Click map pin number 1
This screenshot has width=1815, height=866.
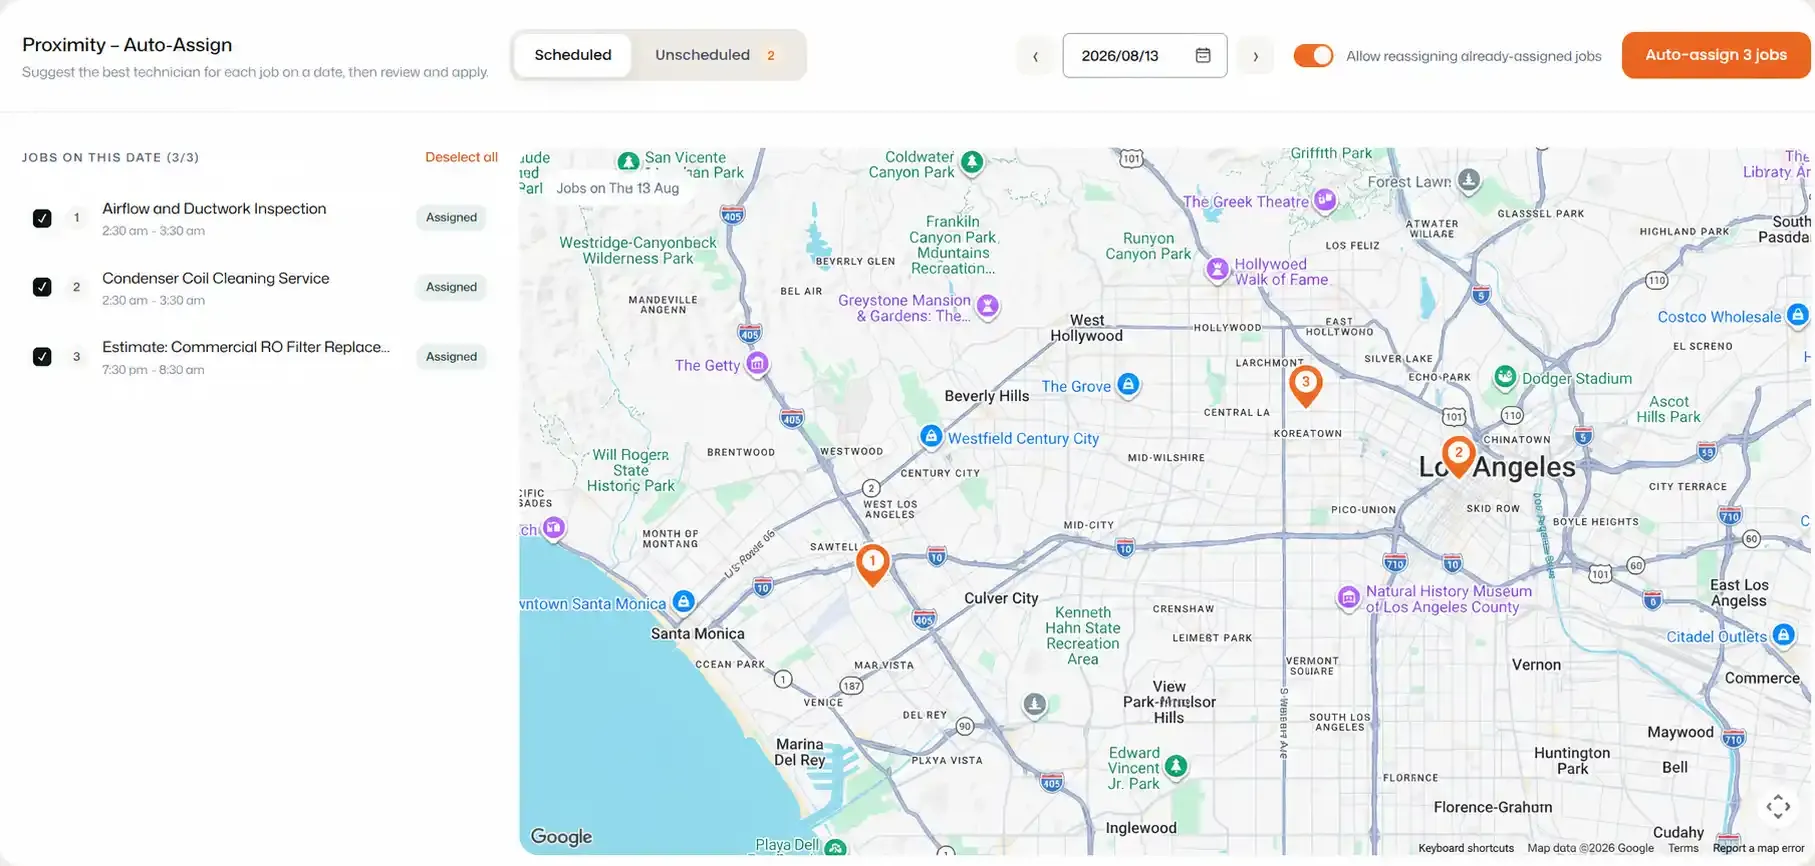pos(872,565)
